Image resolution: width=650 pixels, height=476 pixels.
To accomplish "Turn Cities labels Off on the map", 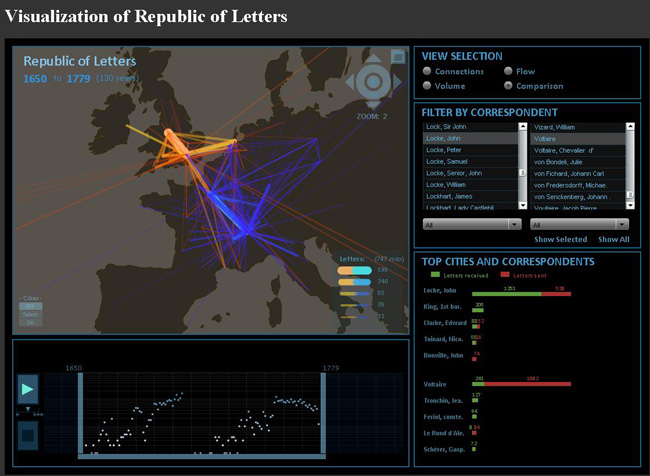I will 30,306.
